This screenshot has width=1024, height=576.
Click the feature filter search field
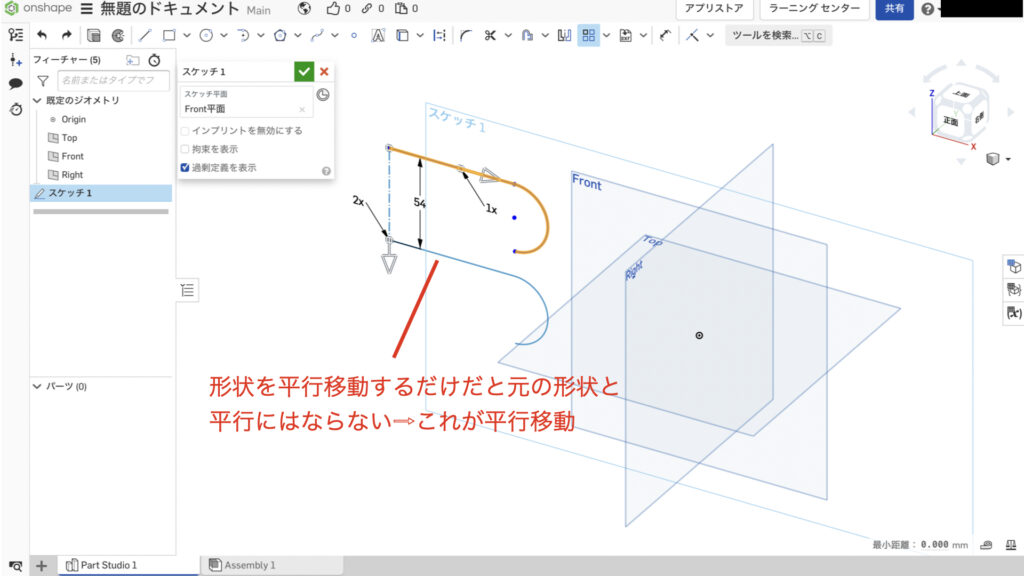tap(113, 81)
